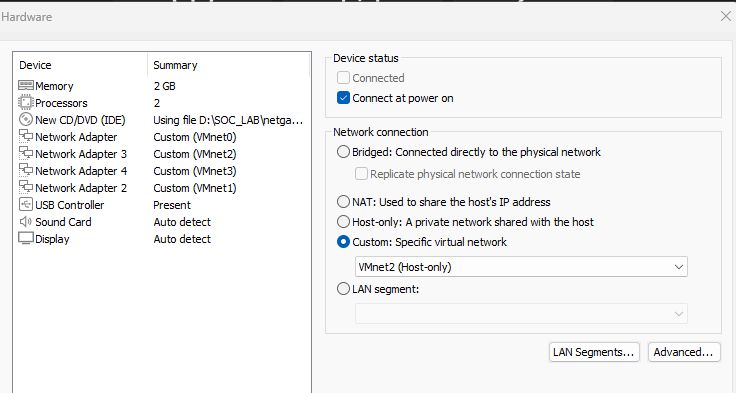Select the Sound Card speaker icon

point(26,221)
